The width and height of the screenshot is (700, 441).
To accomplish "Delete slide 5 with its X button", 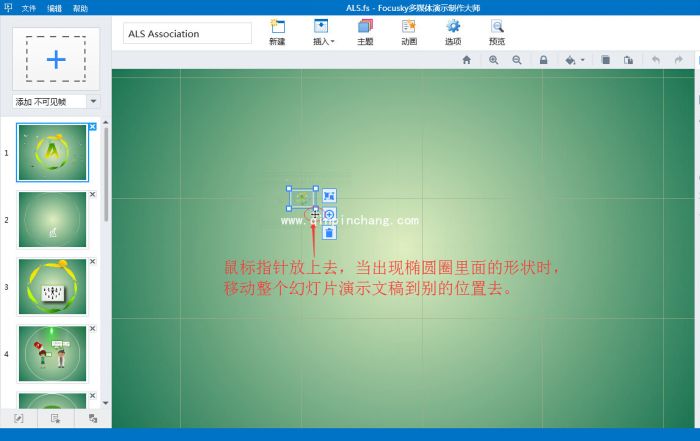I will 92,395.
